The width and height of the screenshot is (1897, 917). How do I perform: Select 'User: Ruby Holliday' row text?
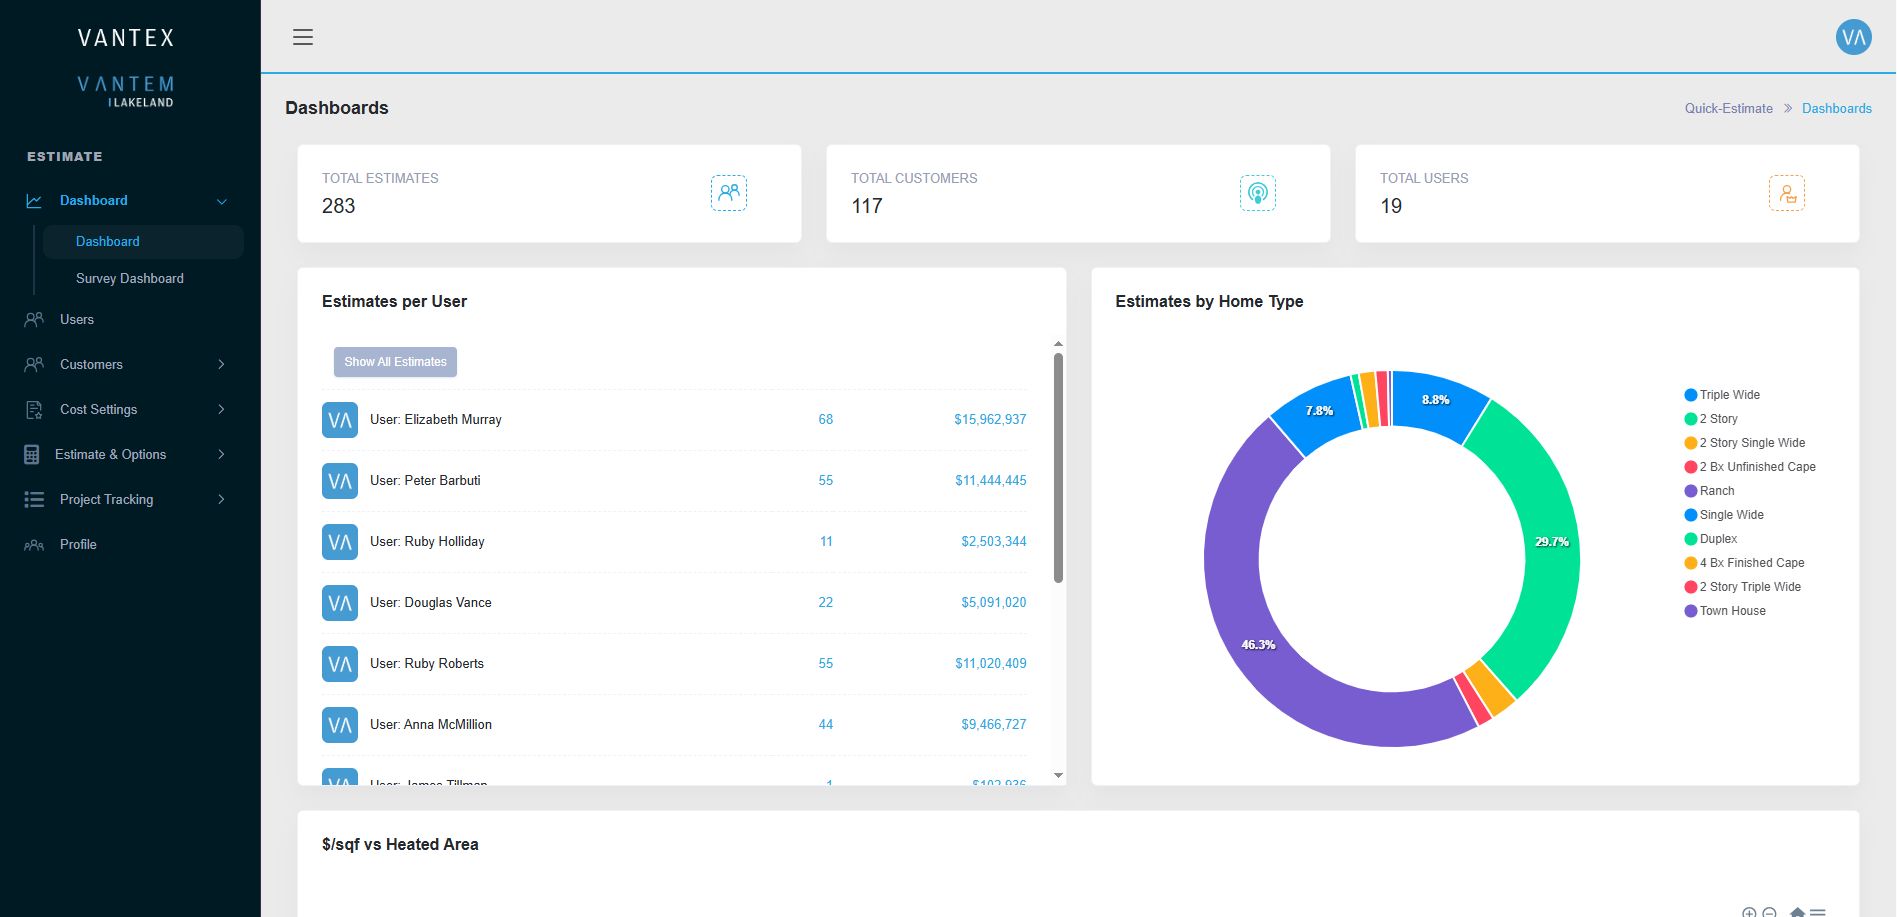tap(427, 542)
